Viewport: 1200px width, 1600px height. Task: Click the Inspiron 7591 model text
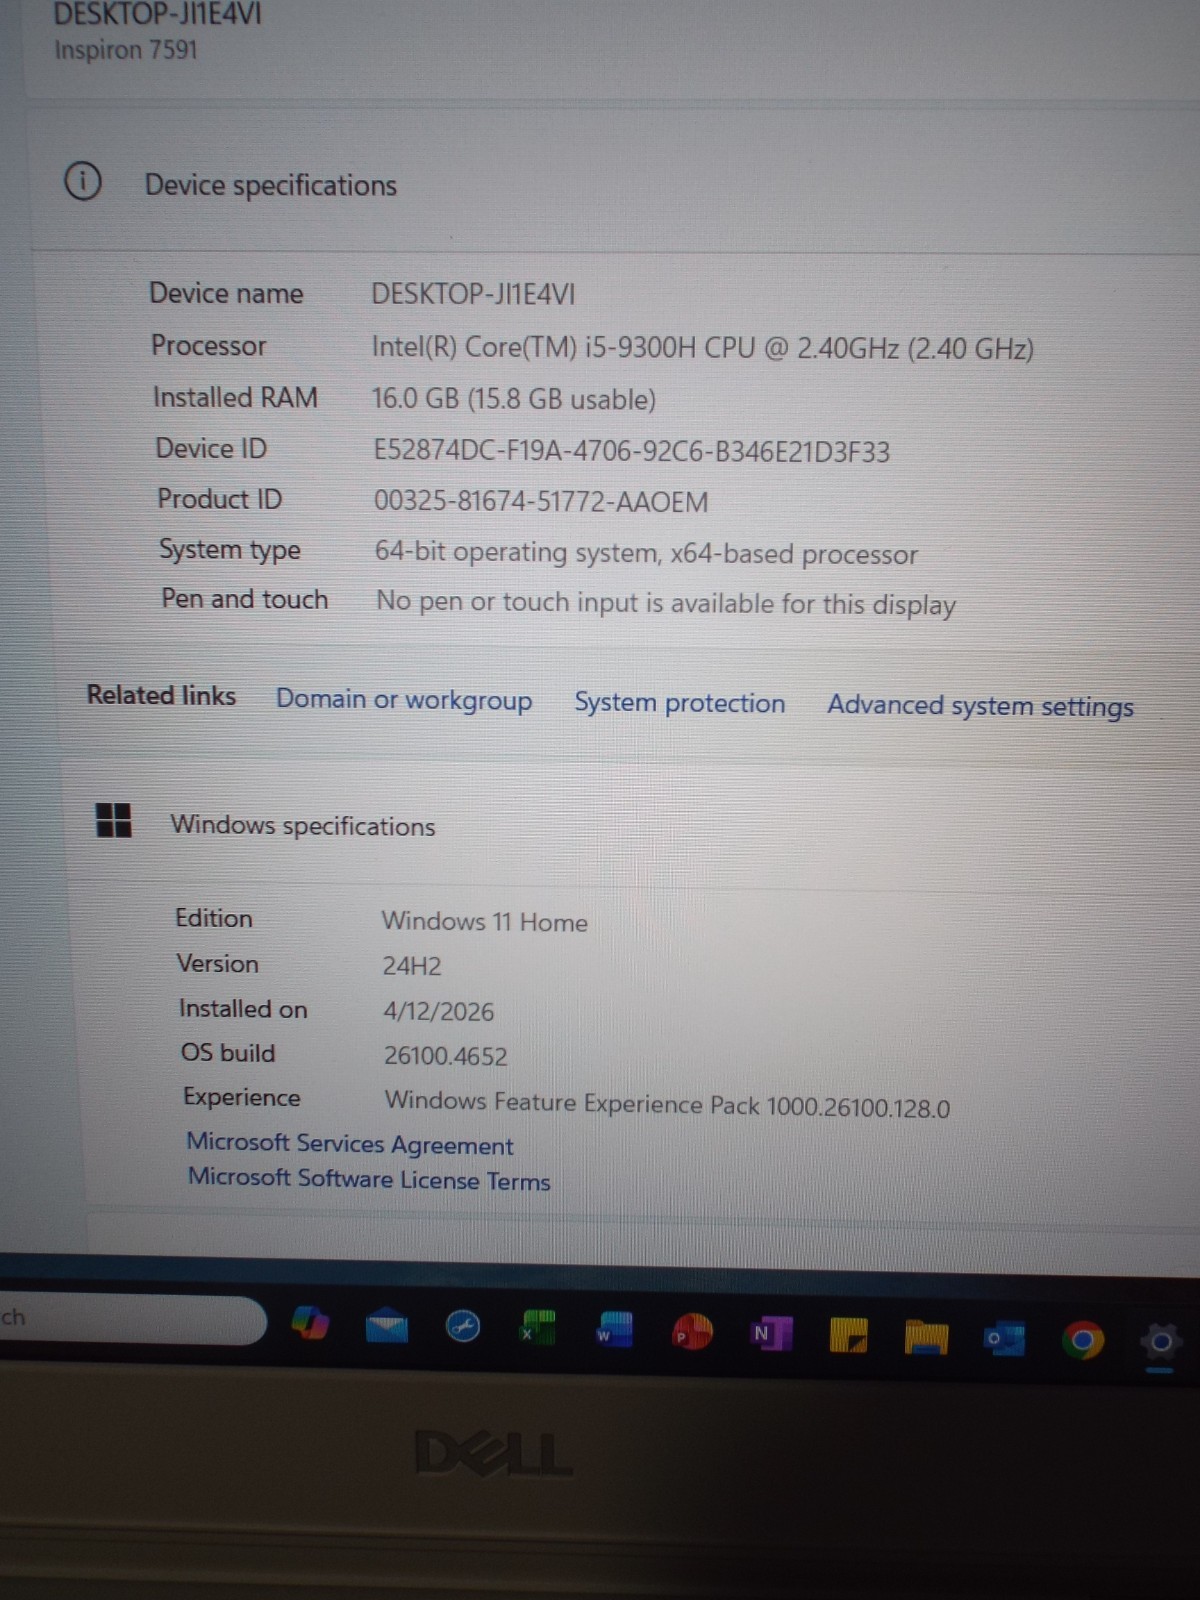pyautogui.click(x=126, y=49)
